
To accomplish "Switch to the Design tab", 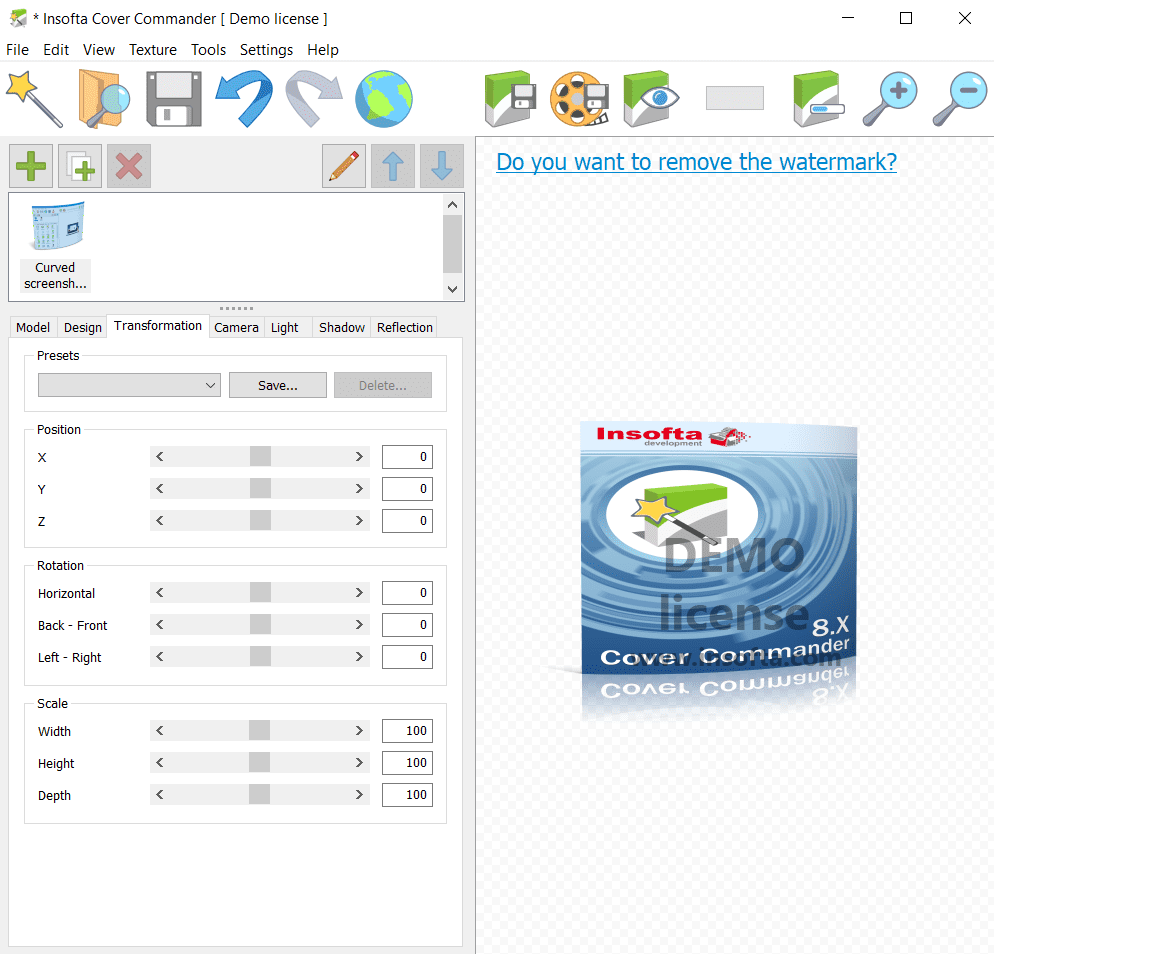I will click(83, 328).
